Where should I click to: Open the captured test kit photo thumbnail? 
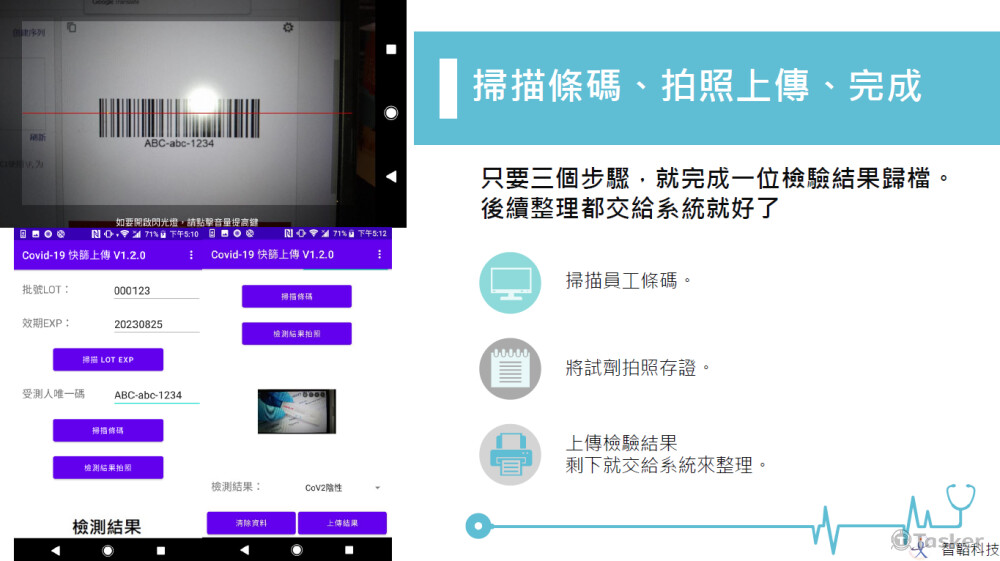tap(297, 411)
